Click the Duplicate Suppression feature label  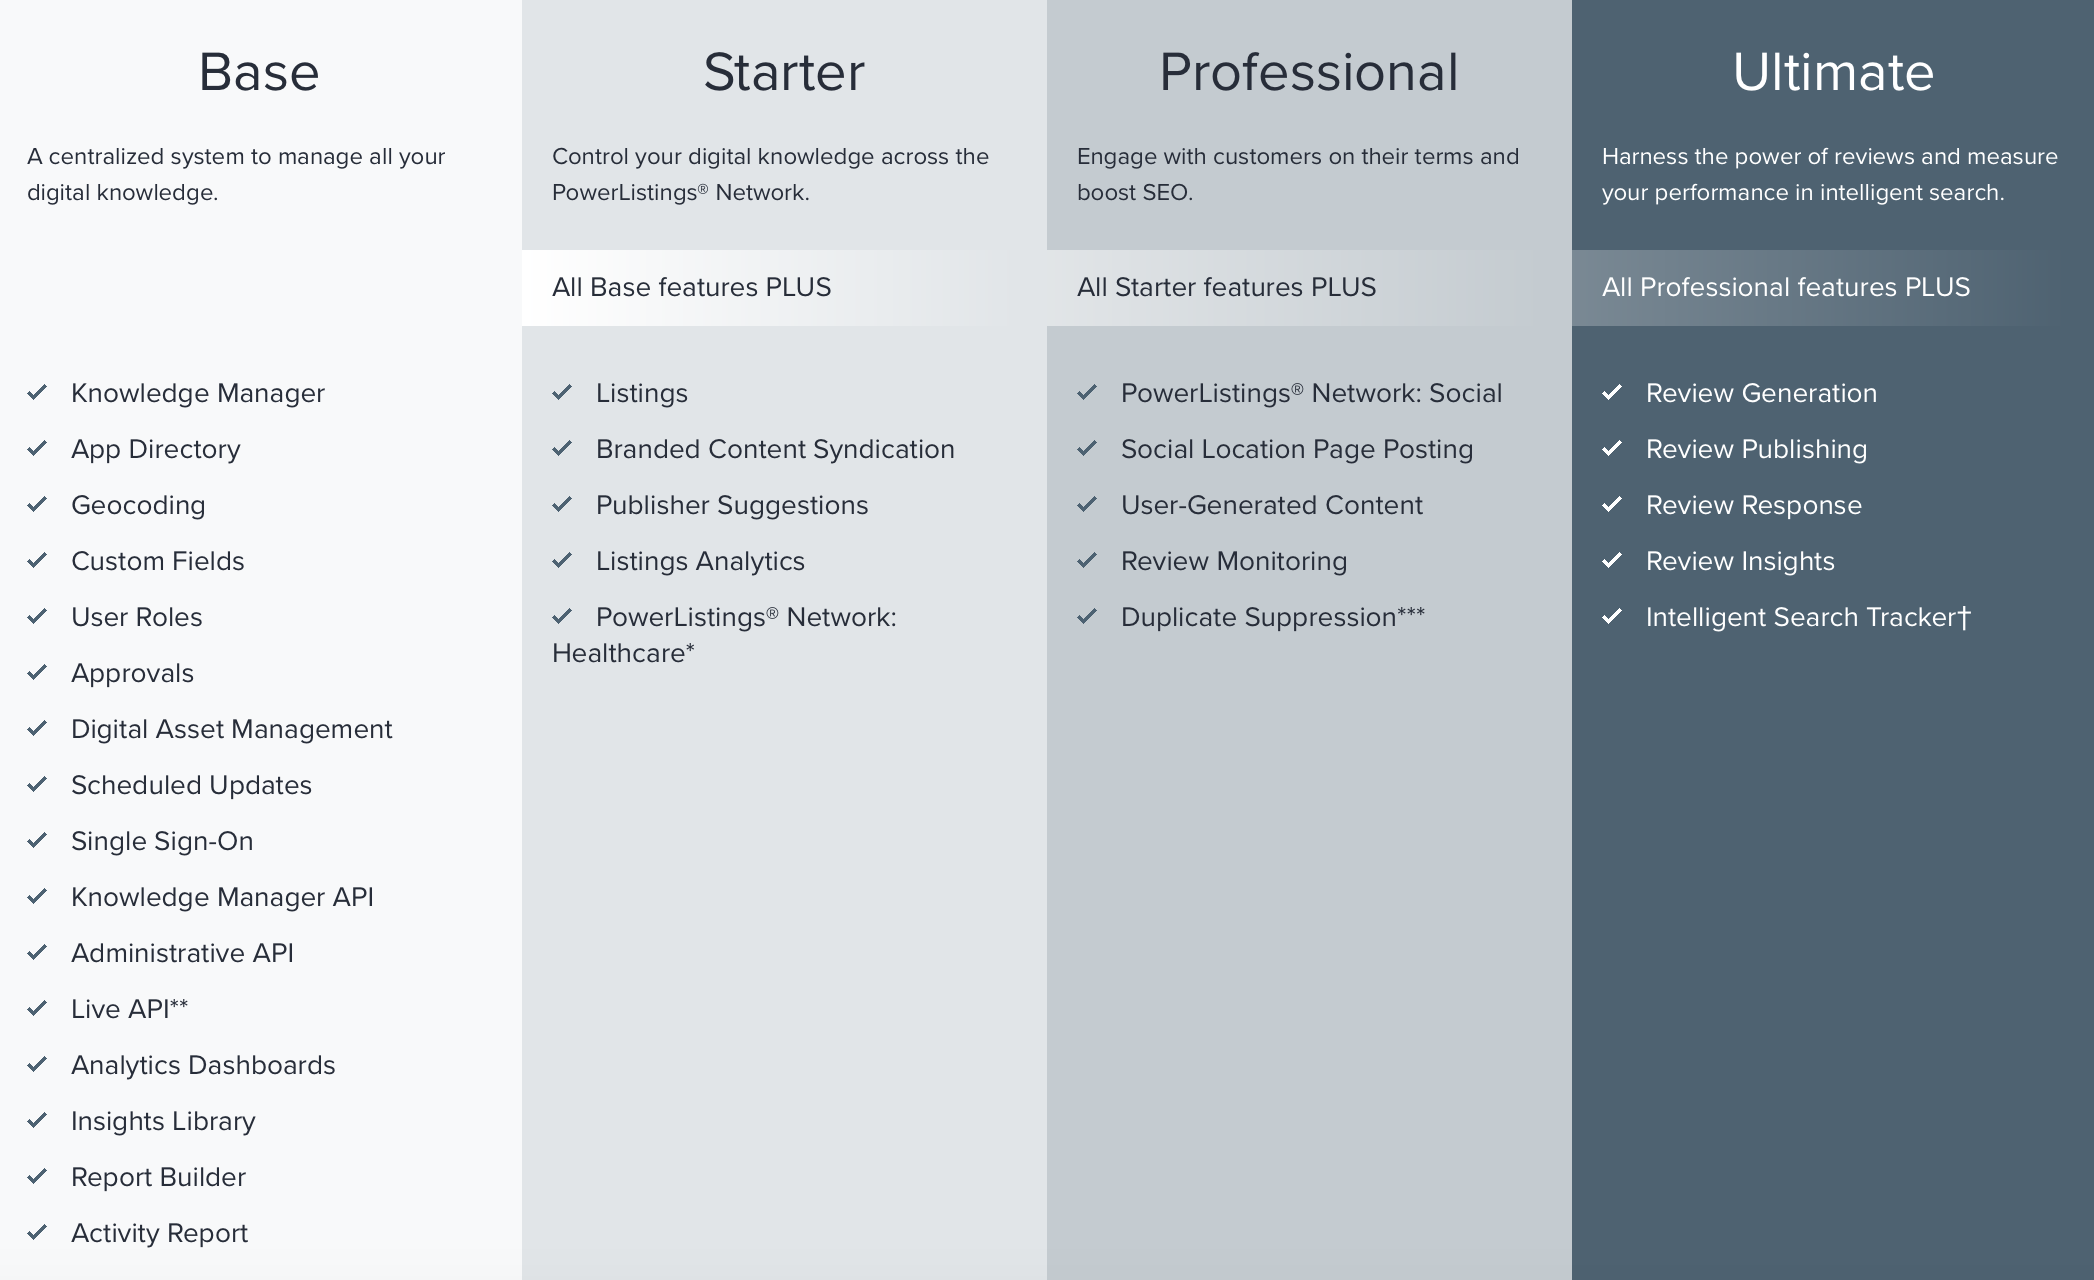[x=1272, y=617]
